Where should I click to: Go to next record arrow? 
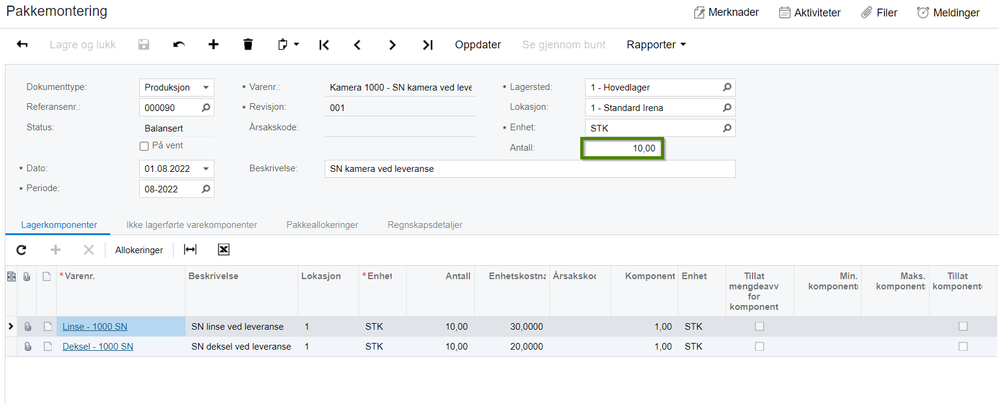click(x=392, y=45)
